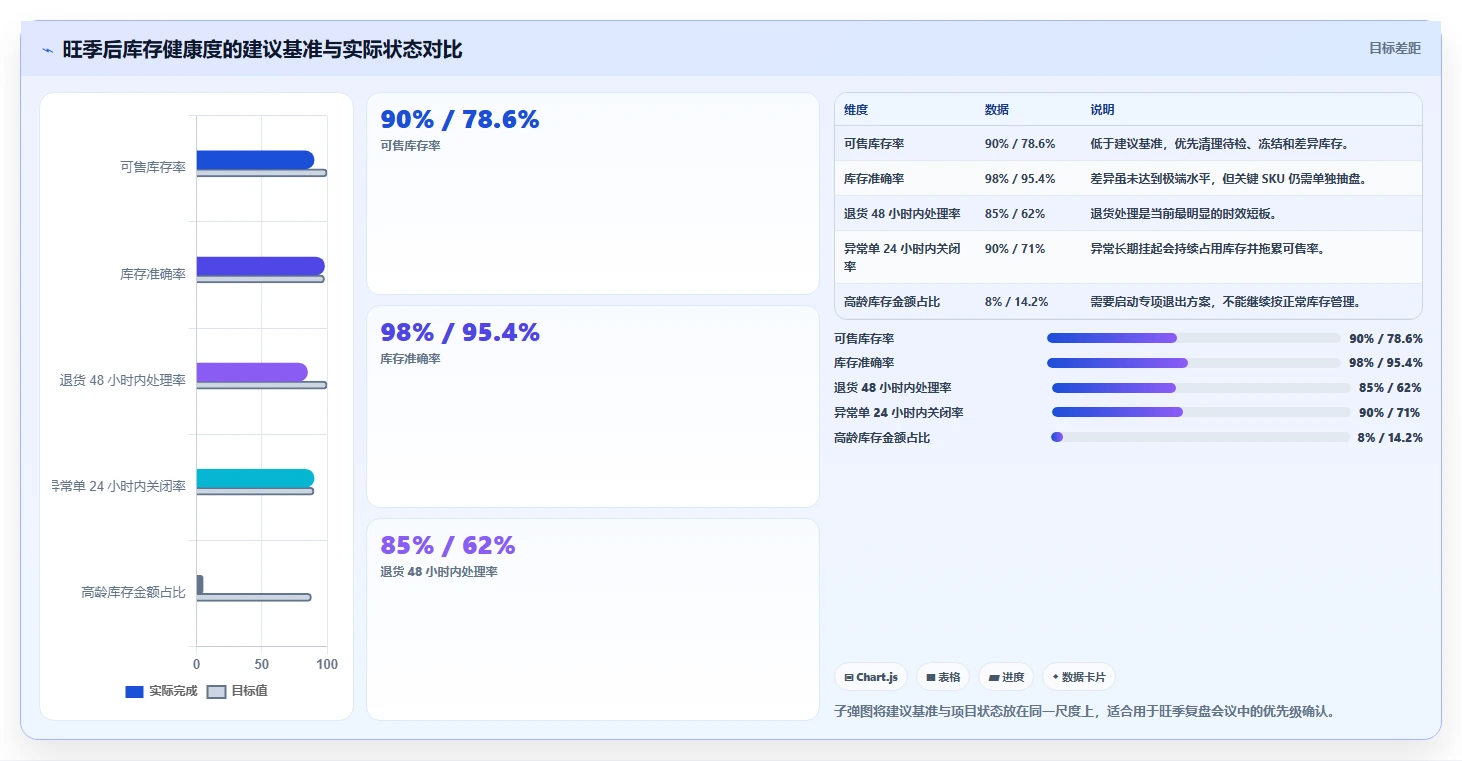Open the 90% / 78.6% data card
Viewport: 1462px width, 761px height.
pyautogui.click(x=593, y=194)
